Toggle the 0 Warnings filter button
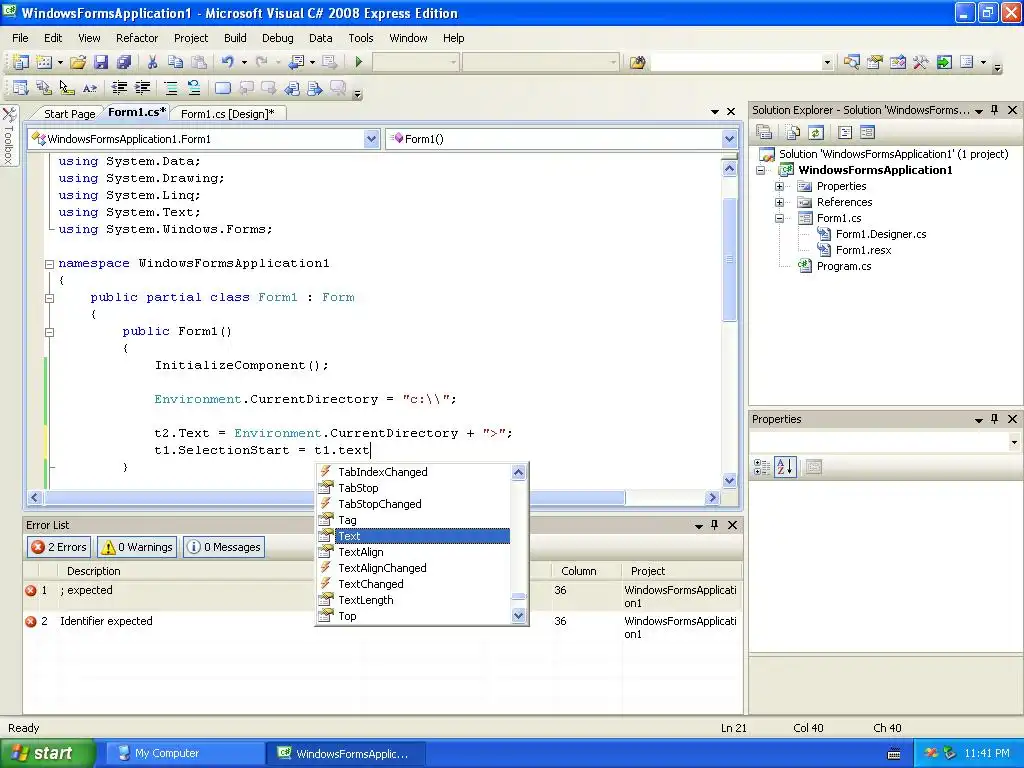This screenshot has height=768, width=1024. click(137, 547)
